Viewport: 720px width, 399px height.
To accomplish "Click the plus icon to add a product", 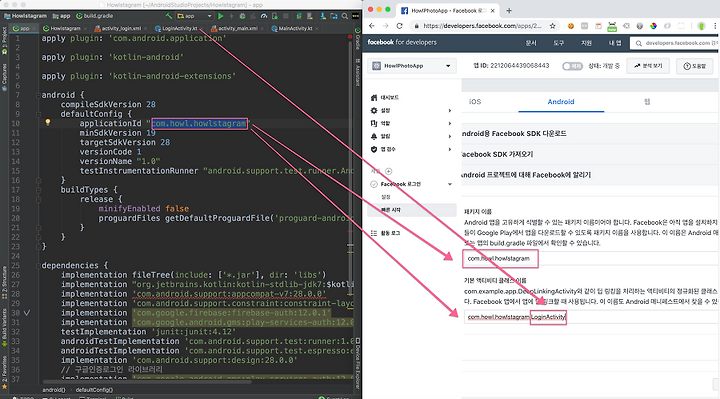I will 388,171.
